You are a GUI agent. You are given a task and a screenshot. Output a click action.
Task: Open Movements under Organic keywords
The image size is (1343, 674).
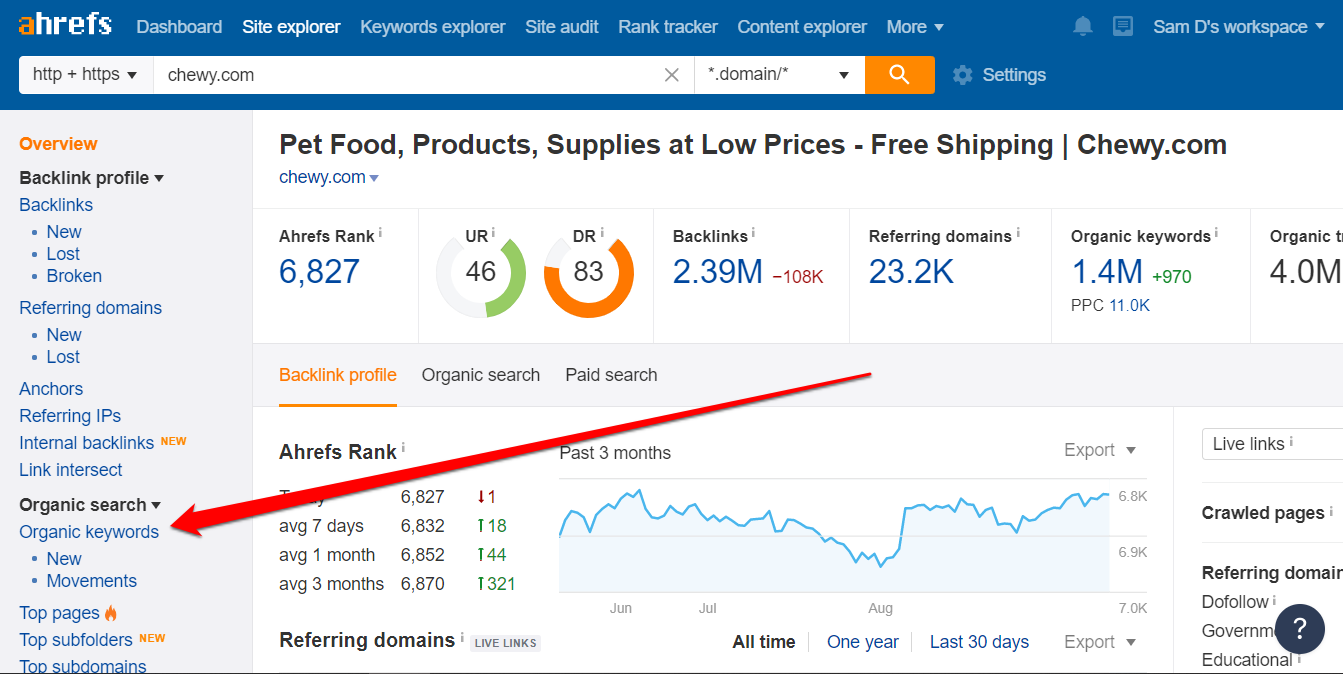pos(91,581)
